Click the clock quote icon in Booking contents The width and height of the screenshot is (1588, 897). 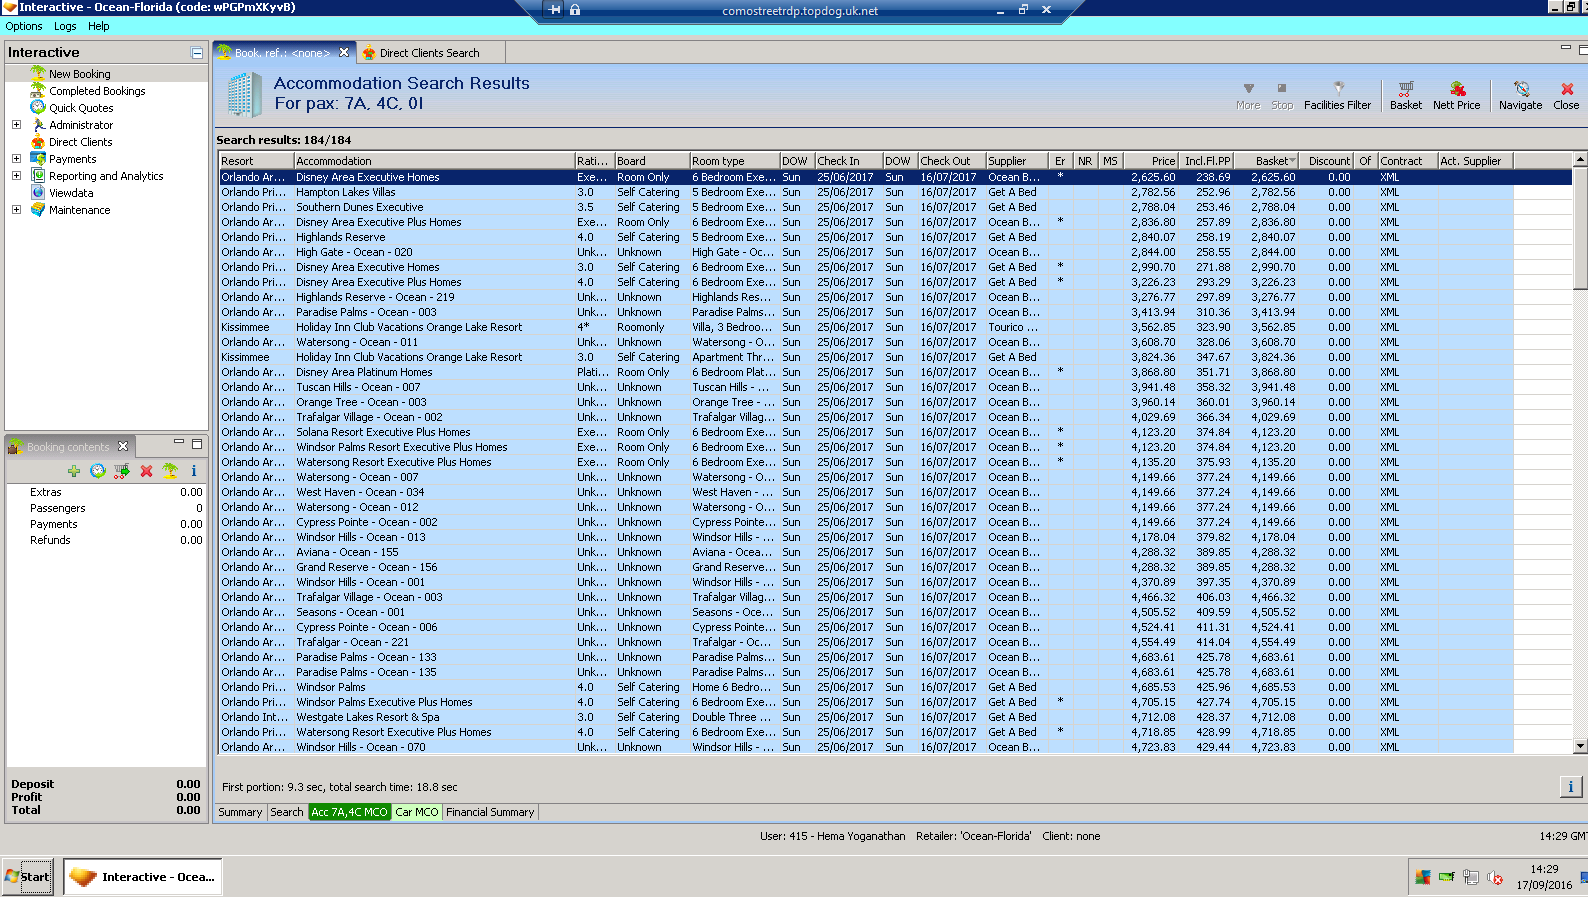(98, 471)
